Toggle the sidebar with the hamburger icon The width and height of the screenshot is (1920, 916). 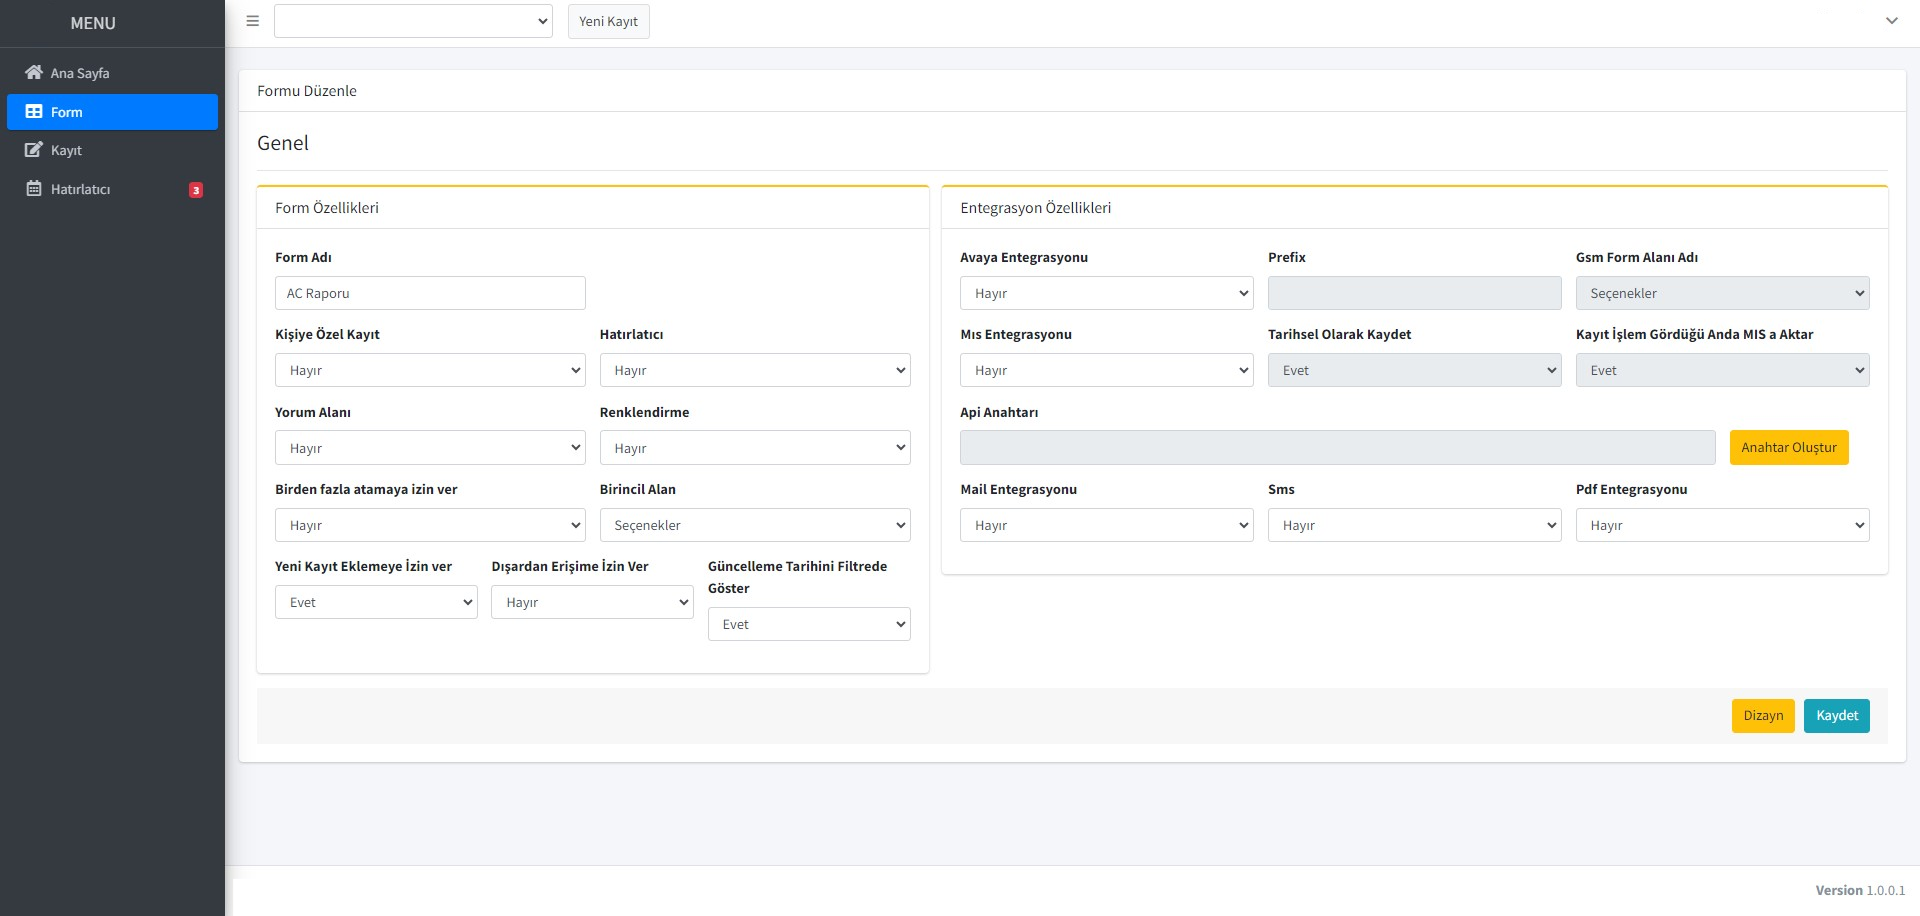click(x=253, y=21)
